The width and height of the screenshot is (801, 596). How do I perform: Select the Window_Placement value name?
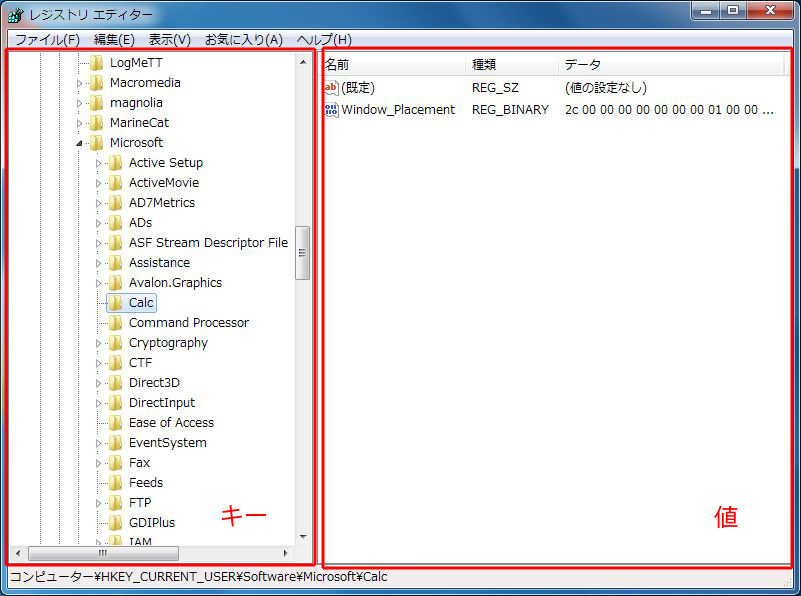[x=398, y=109]
